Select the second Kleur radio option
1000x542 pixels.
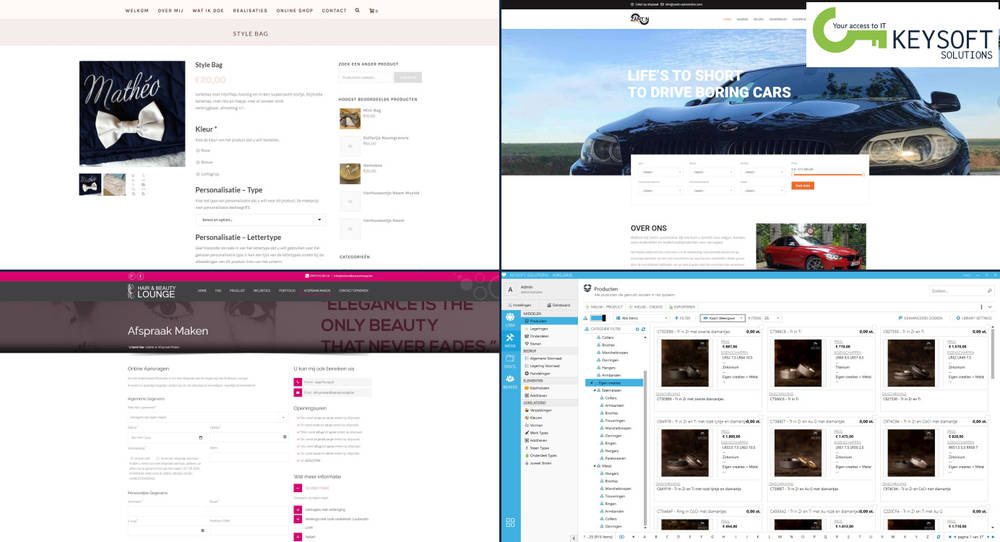coord(198,162)
